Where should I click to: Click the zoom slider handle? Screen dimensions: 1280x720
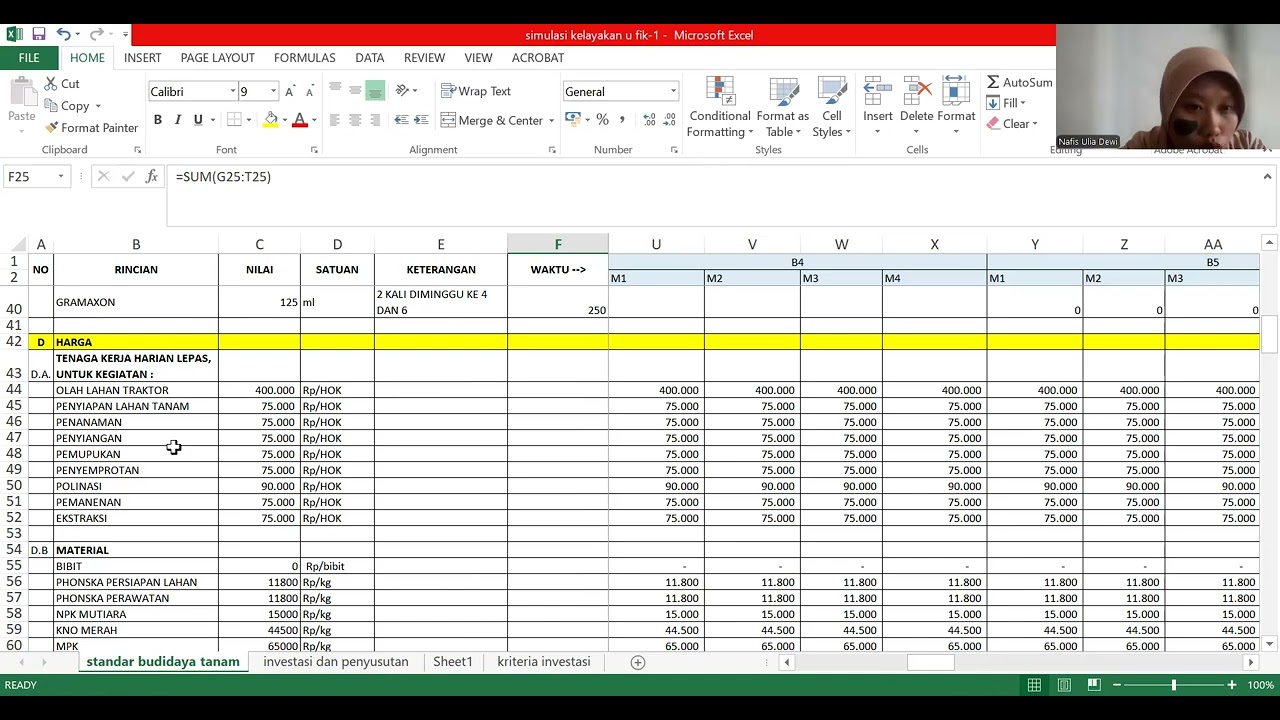click(x=1174, y=685)
